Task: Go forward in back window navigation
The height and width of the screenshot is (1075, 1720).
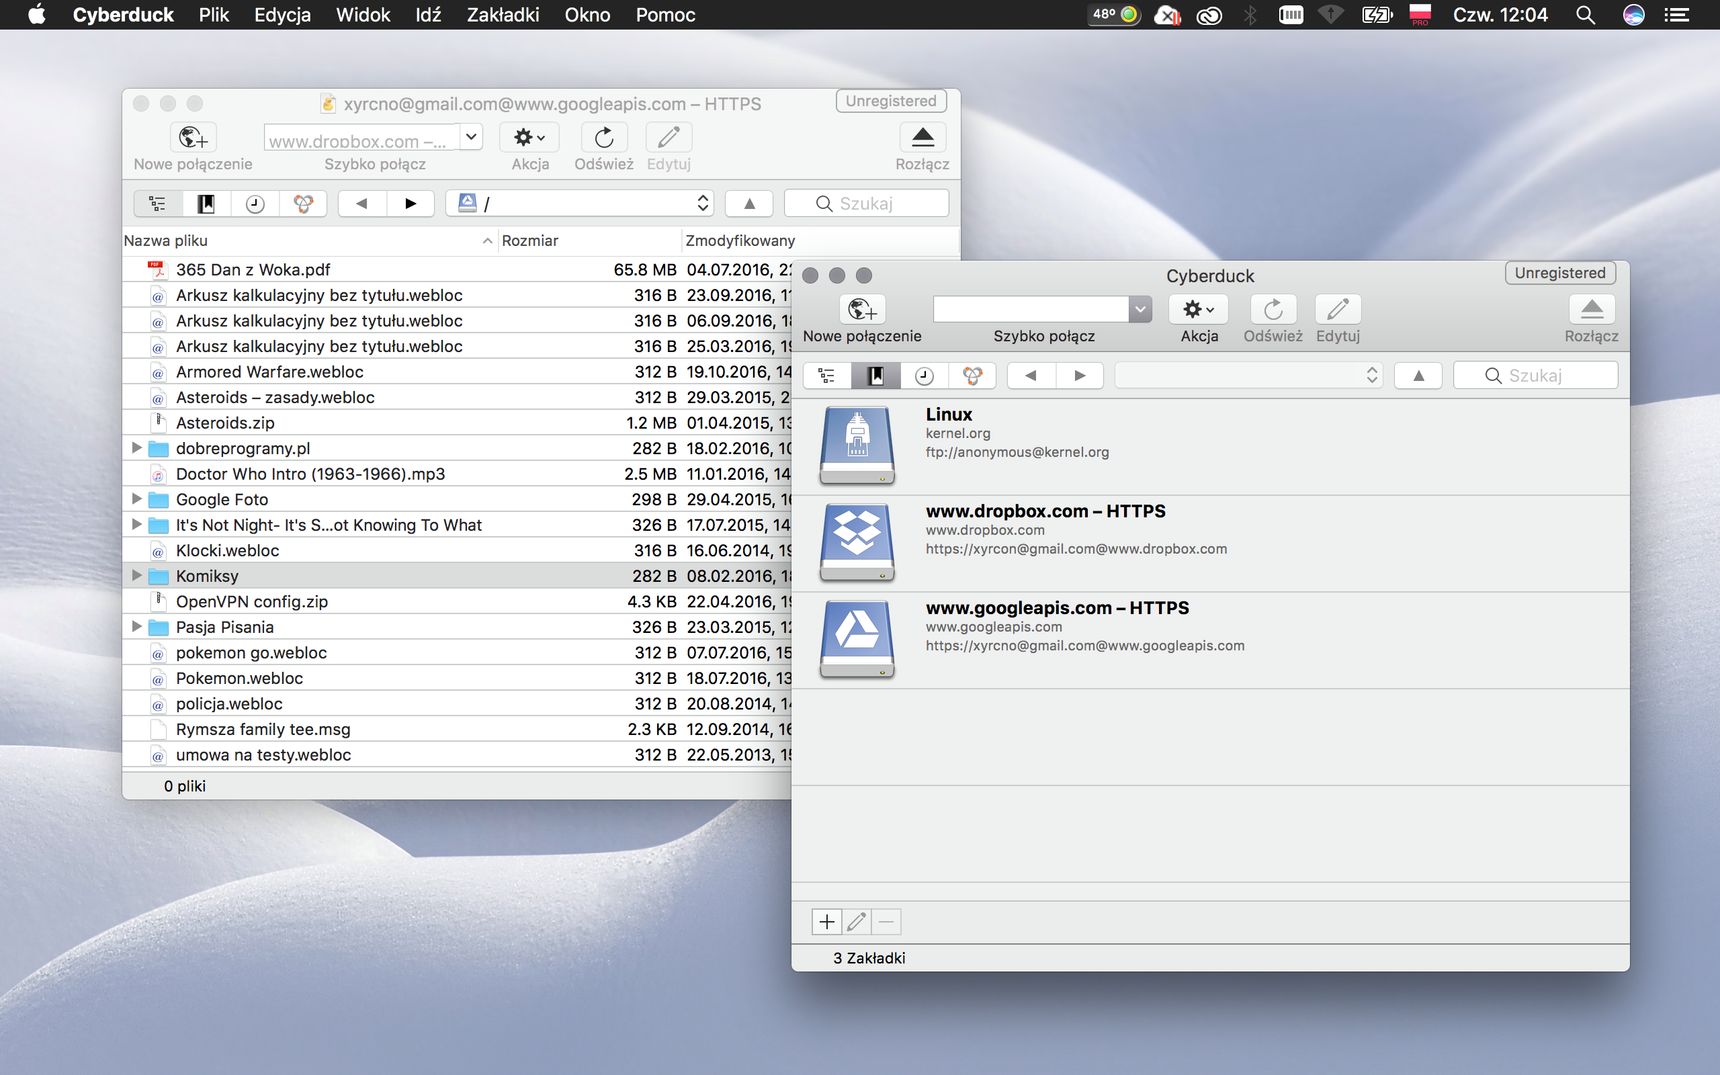Action: (410, 203)
